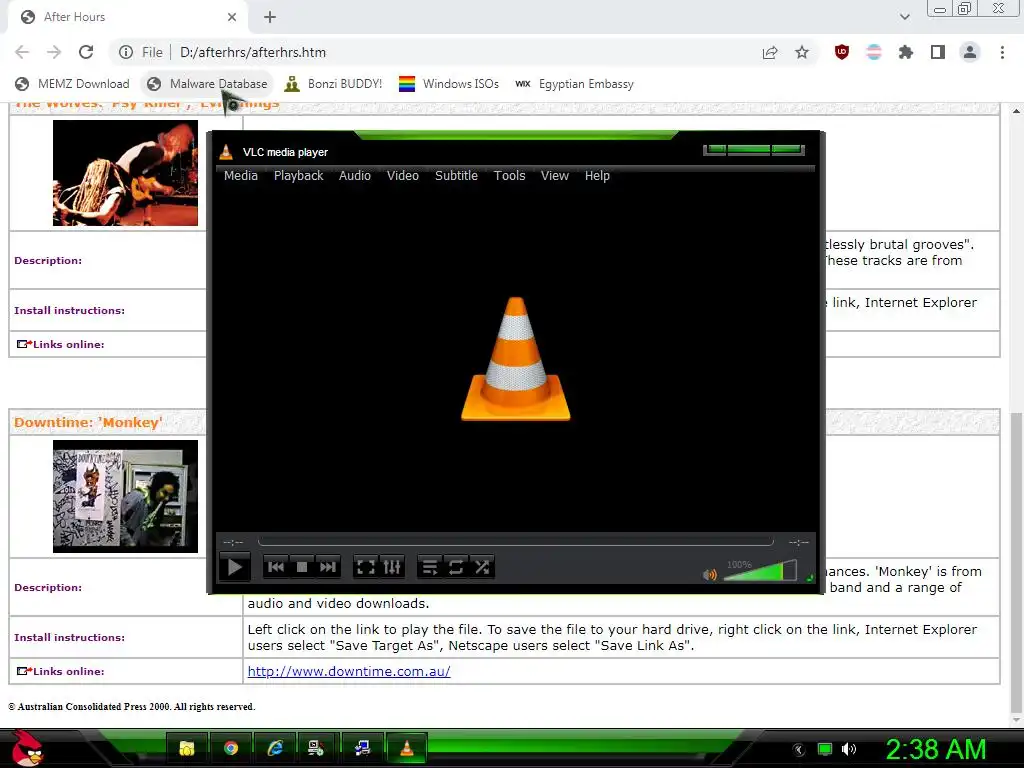Share this page icon

point(770,52)
